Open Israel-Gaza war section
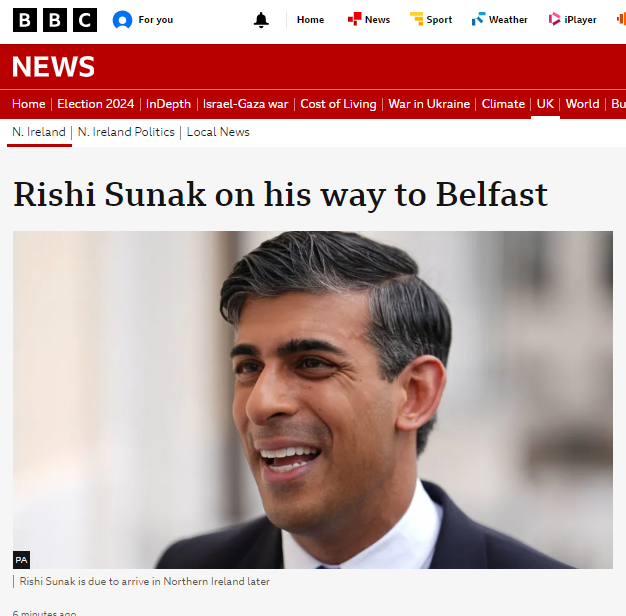 [x=245, y=104]
